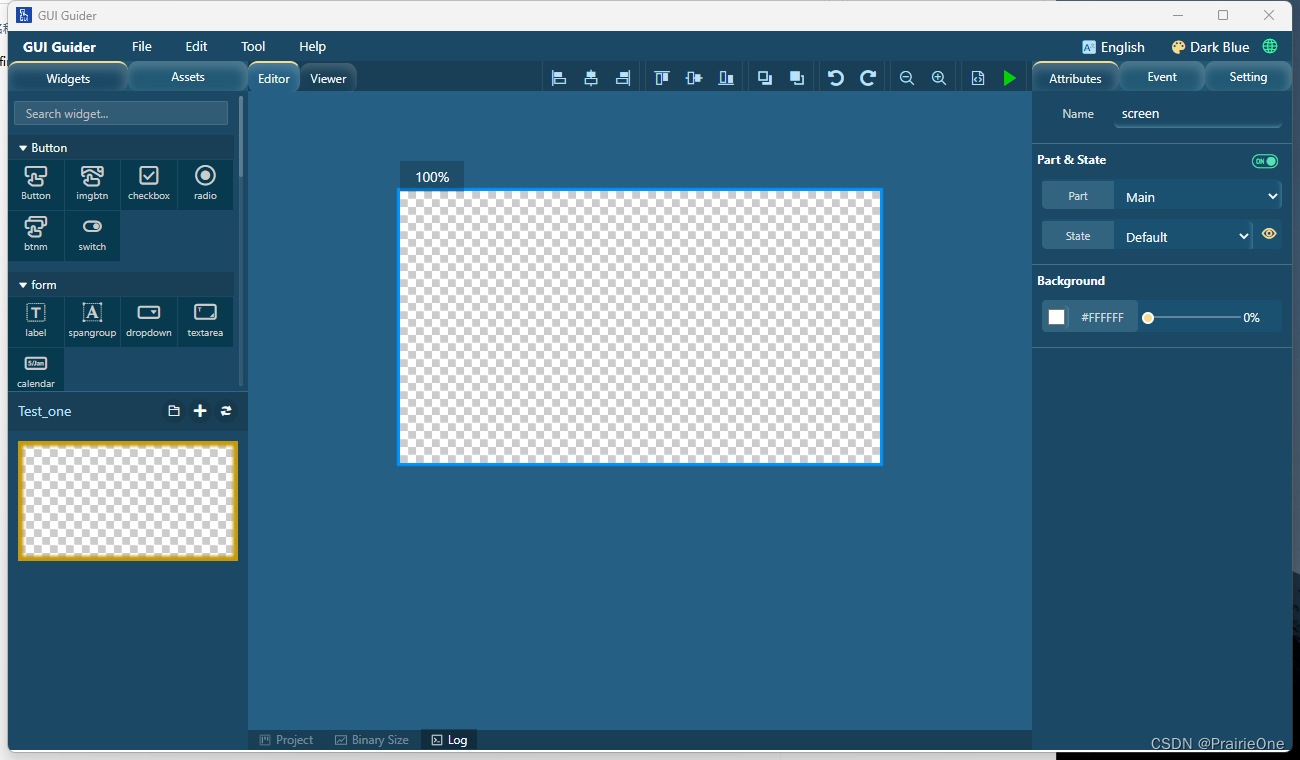Viewport: 1300px width, 760px height.
Task: Open the File menu
Action: tap(142, 47)
